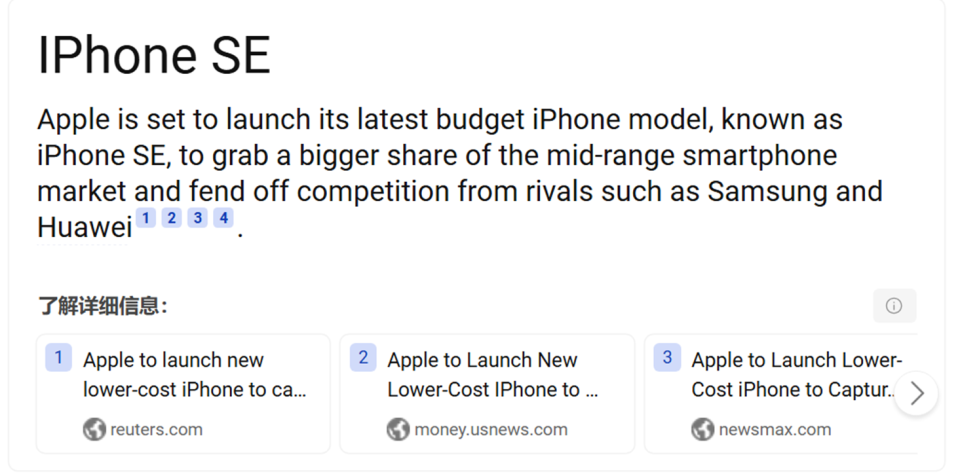Click the globe icon beside reuters.com
The image size is (960, 474).
click(x=94, y=430)
